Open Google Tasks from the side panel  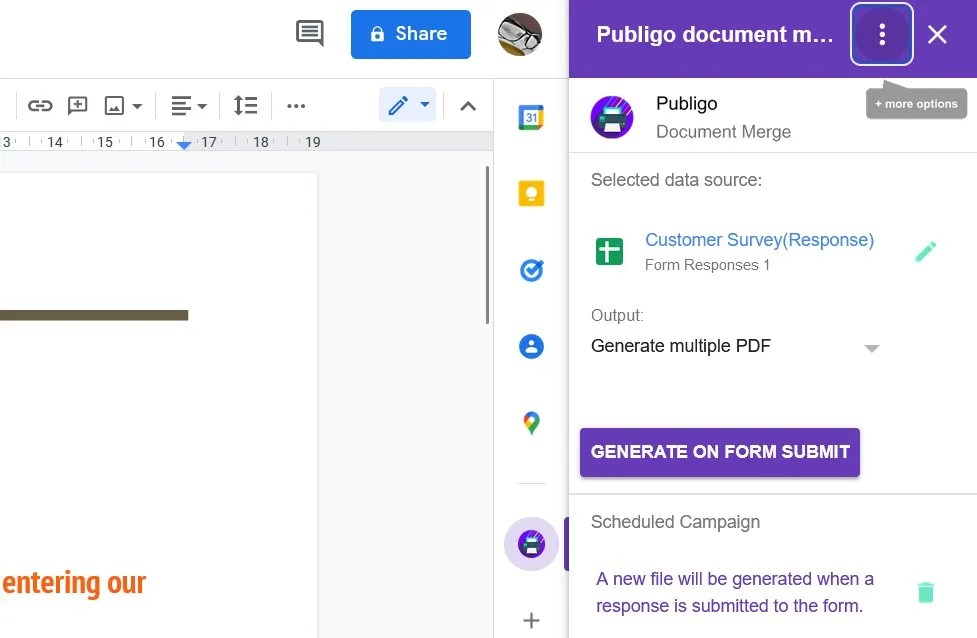click(x=531, y=270)
